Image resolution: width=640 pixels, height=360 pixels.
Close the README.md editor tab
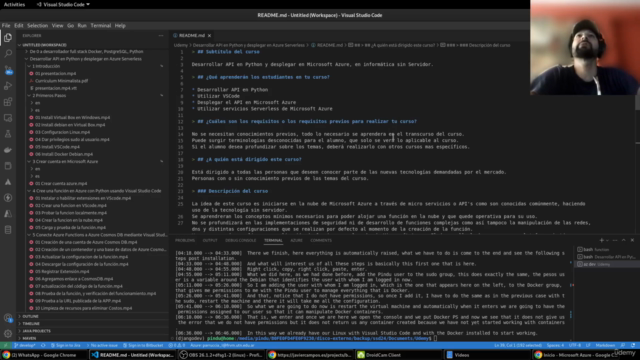click(x=209, y=36)
